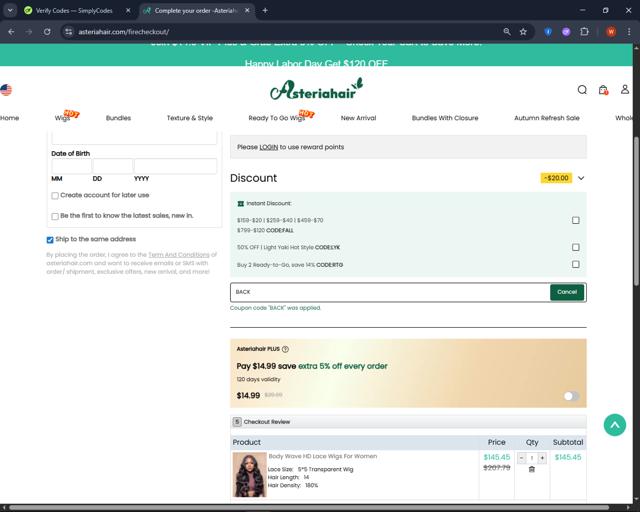640x512 pixels.
Task: Click the Happy Labor Day promo banner
Action: pyautogui.click(x=316, y=63)
